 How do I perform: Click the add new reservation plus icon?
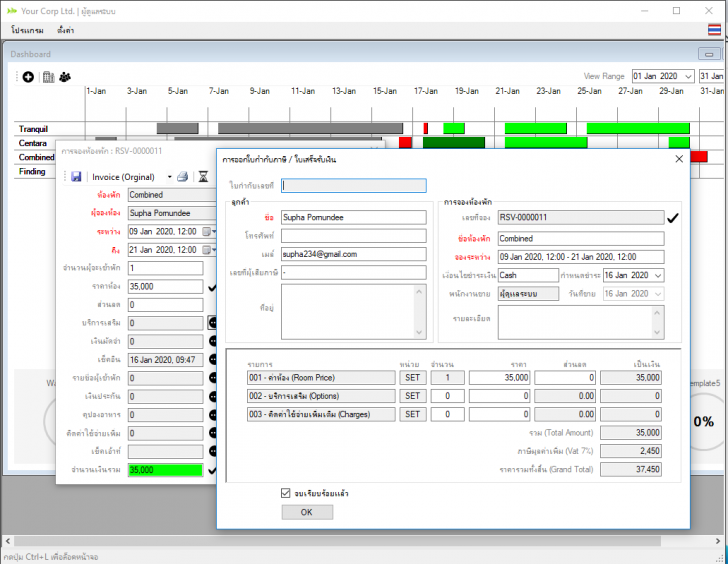click(x=28, y=76)
